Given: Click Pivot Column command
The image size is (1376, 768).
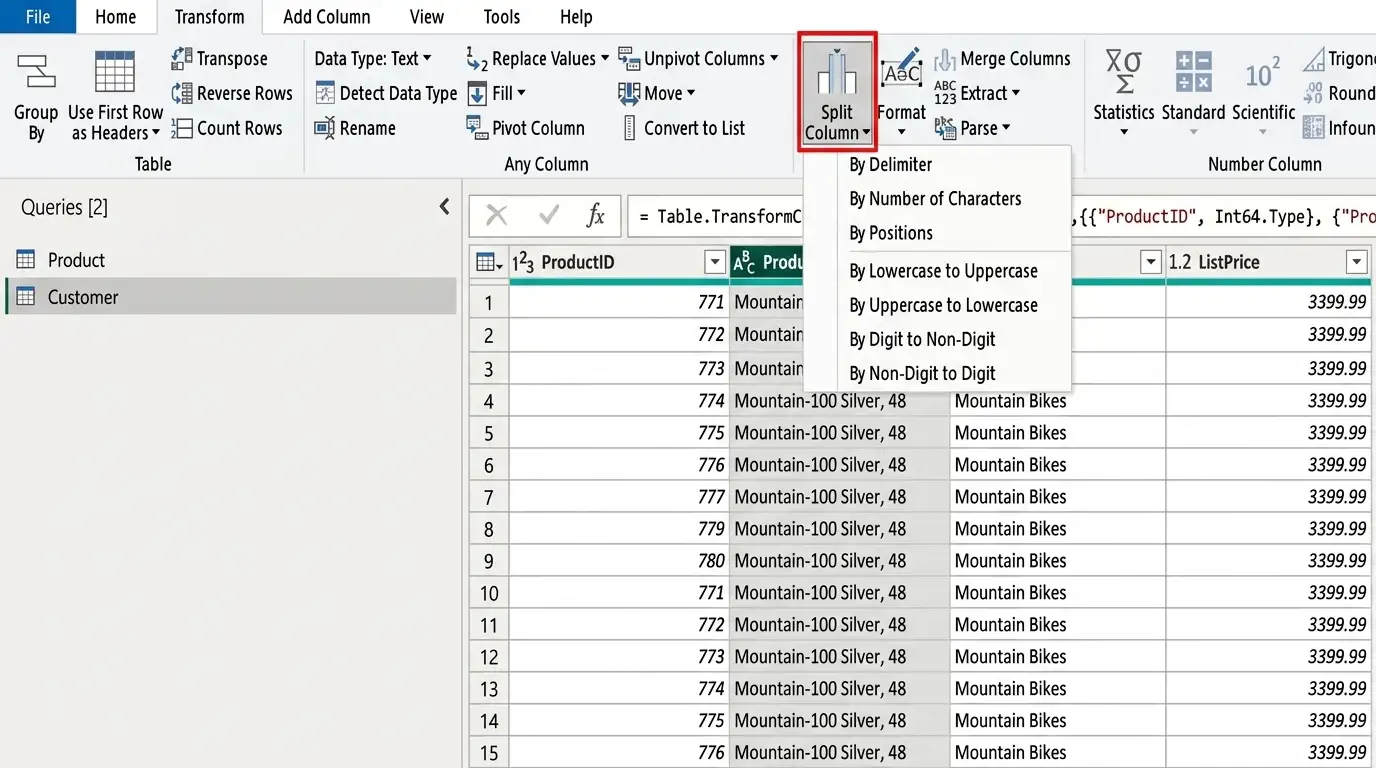Looking at the screenshot, I should coord(525,128).
